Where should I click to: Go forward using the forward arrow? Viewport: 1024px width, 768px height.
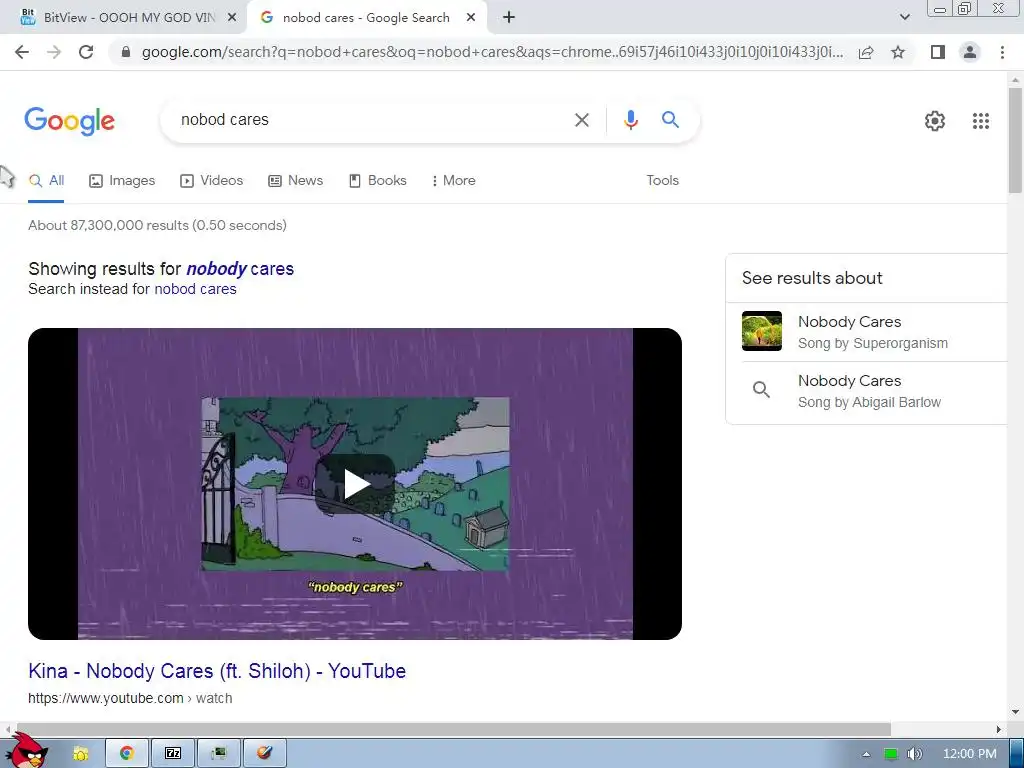point(54,52)
